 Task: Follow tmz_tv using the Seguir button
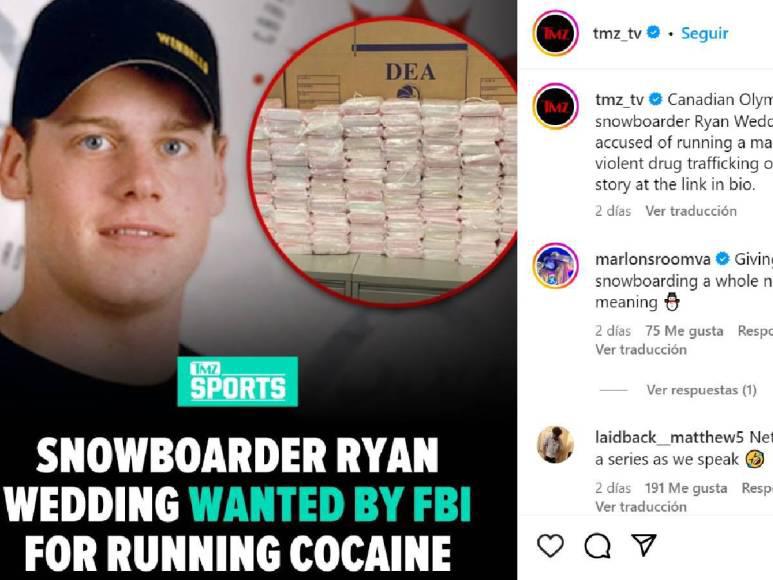pos(704,34)
